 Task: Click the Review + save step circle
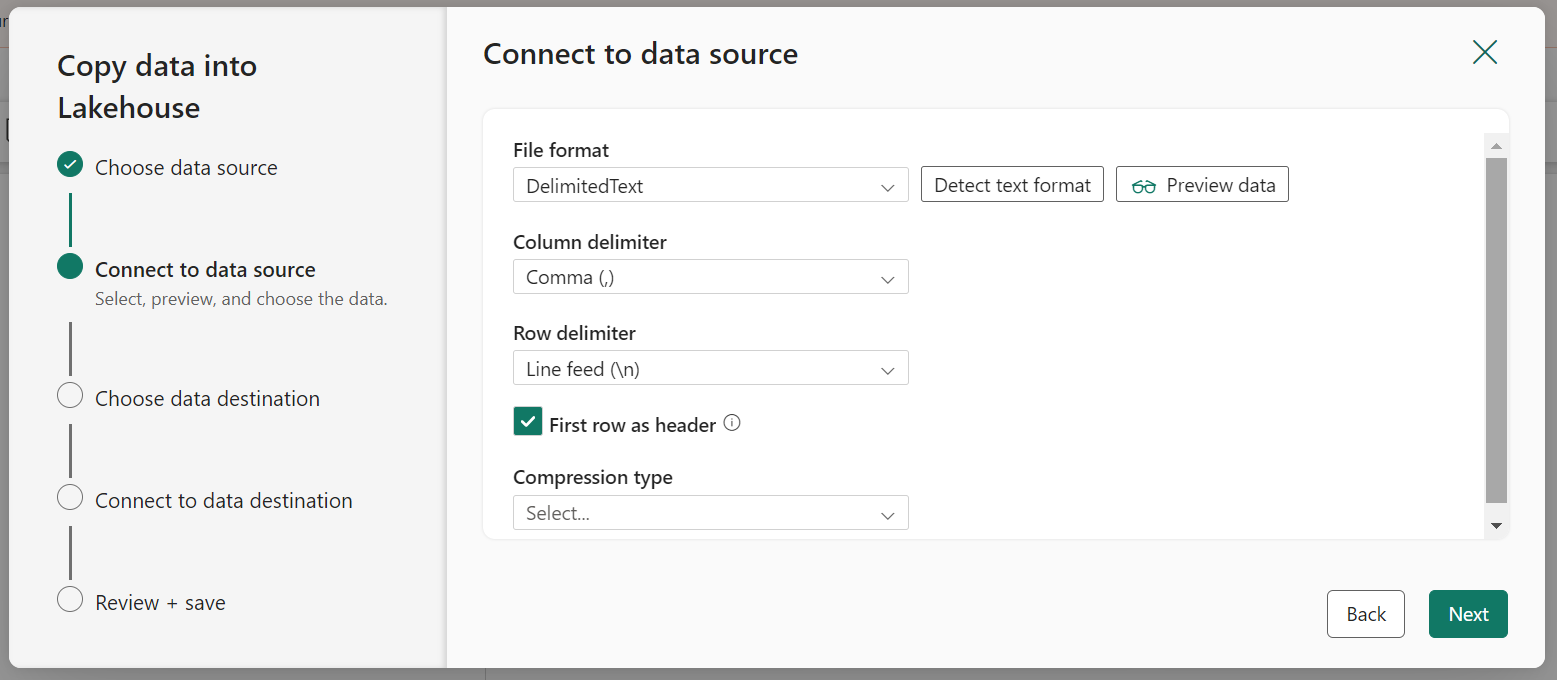click(70, 599)
